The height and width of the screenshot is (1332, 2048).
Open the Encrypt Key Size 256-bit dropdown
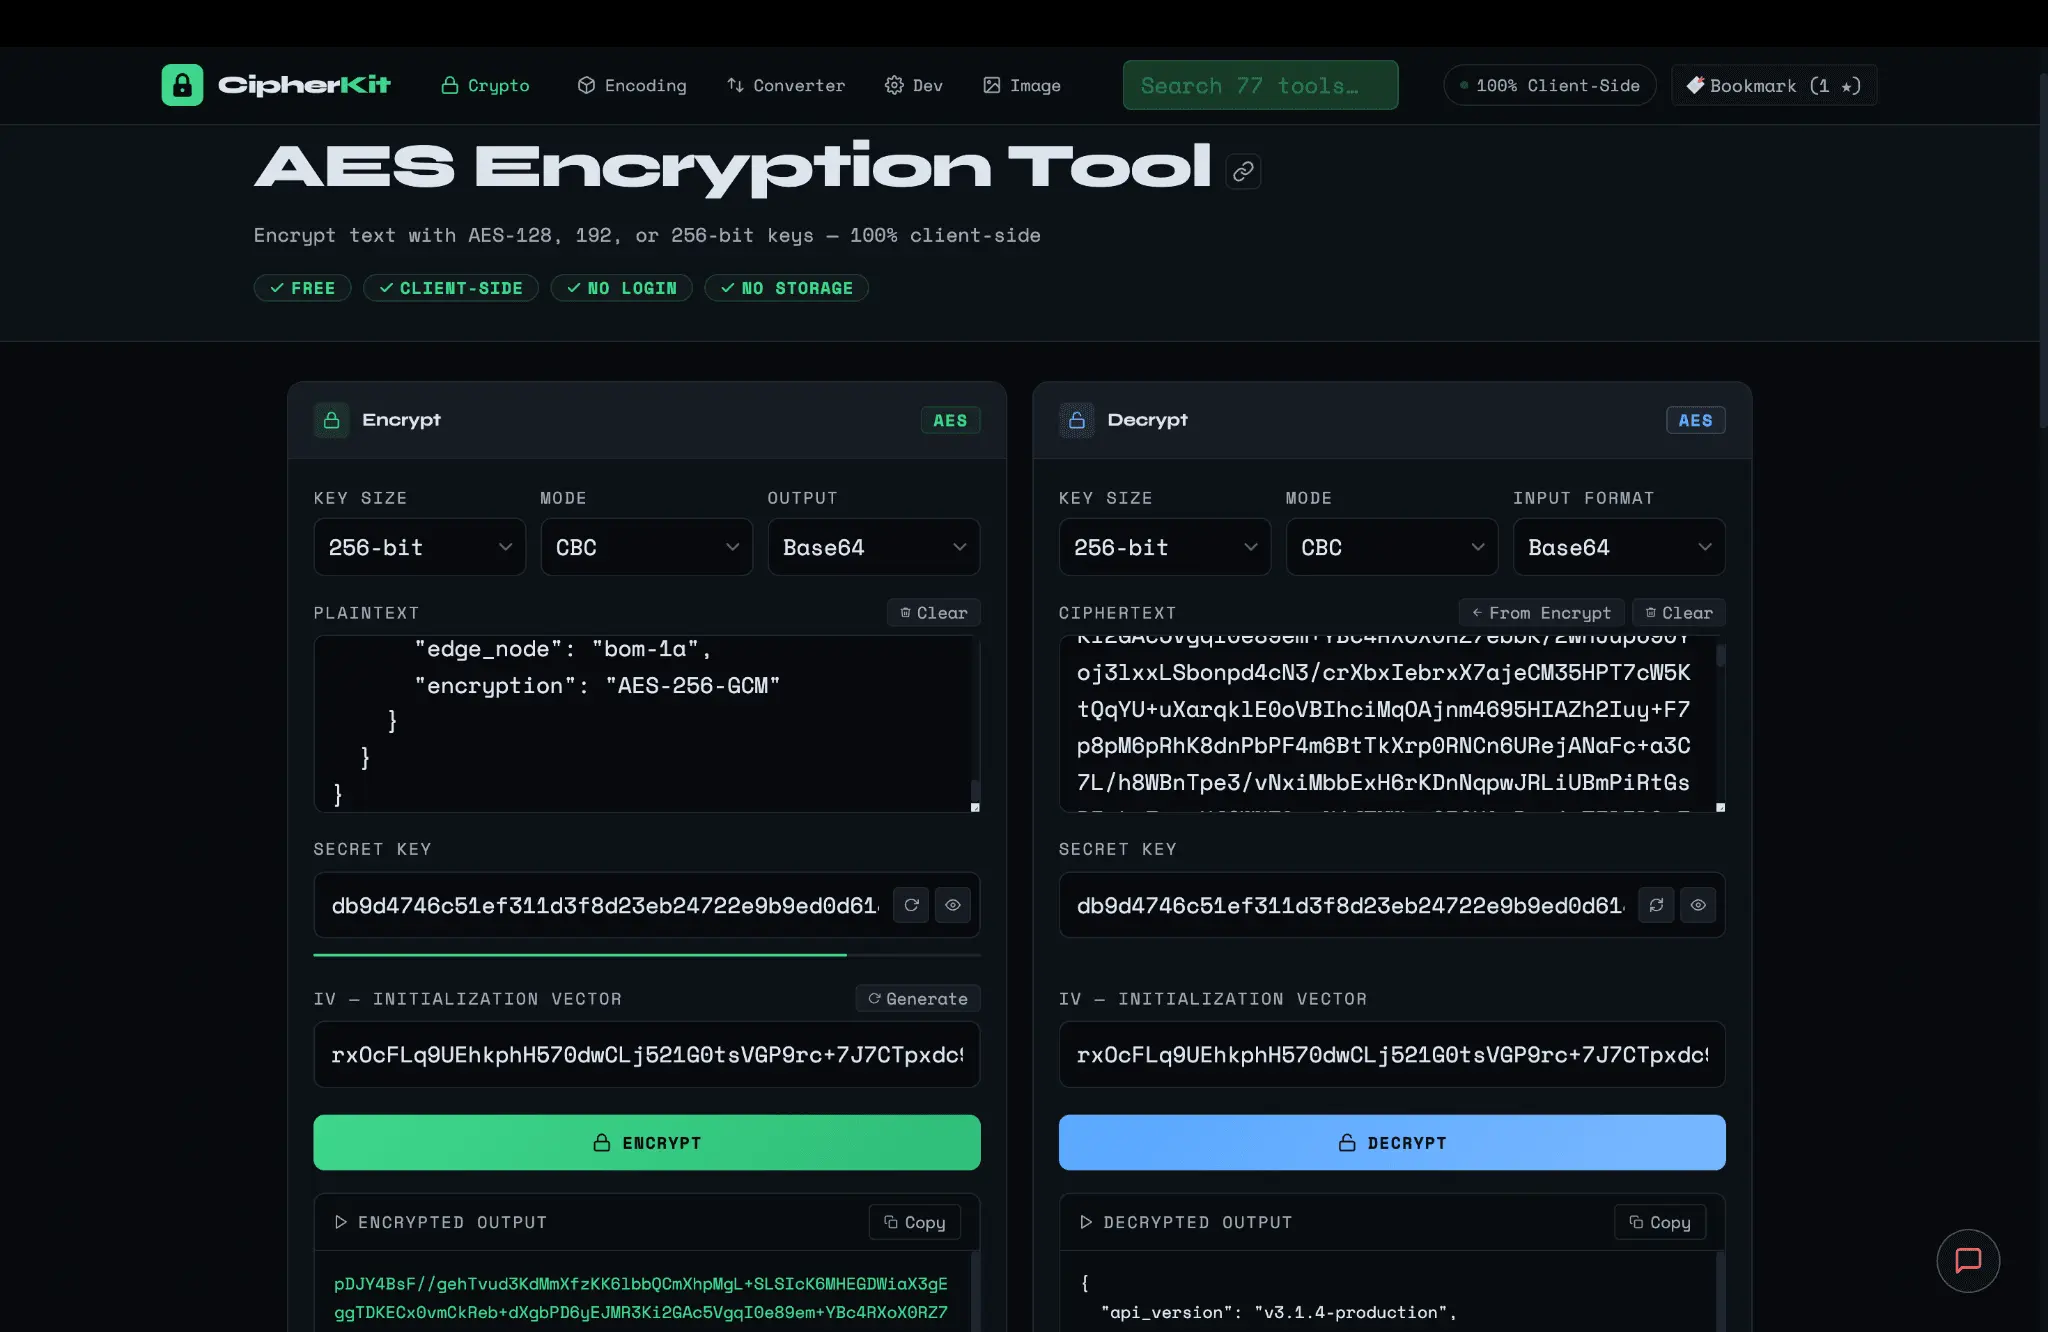coord(420,547)
